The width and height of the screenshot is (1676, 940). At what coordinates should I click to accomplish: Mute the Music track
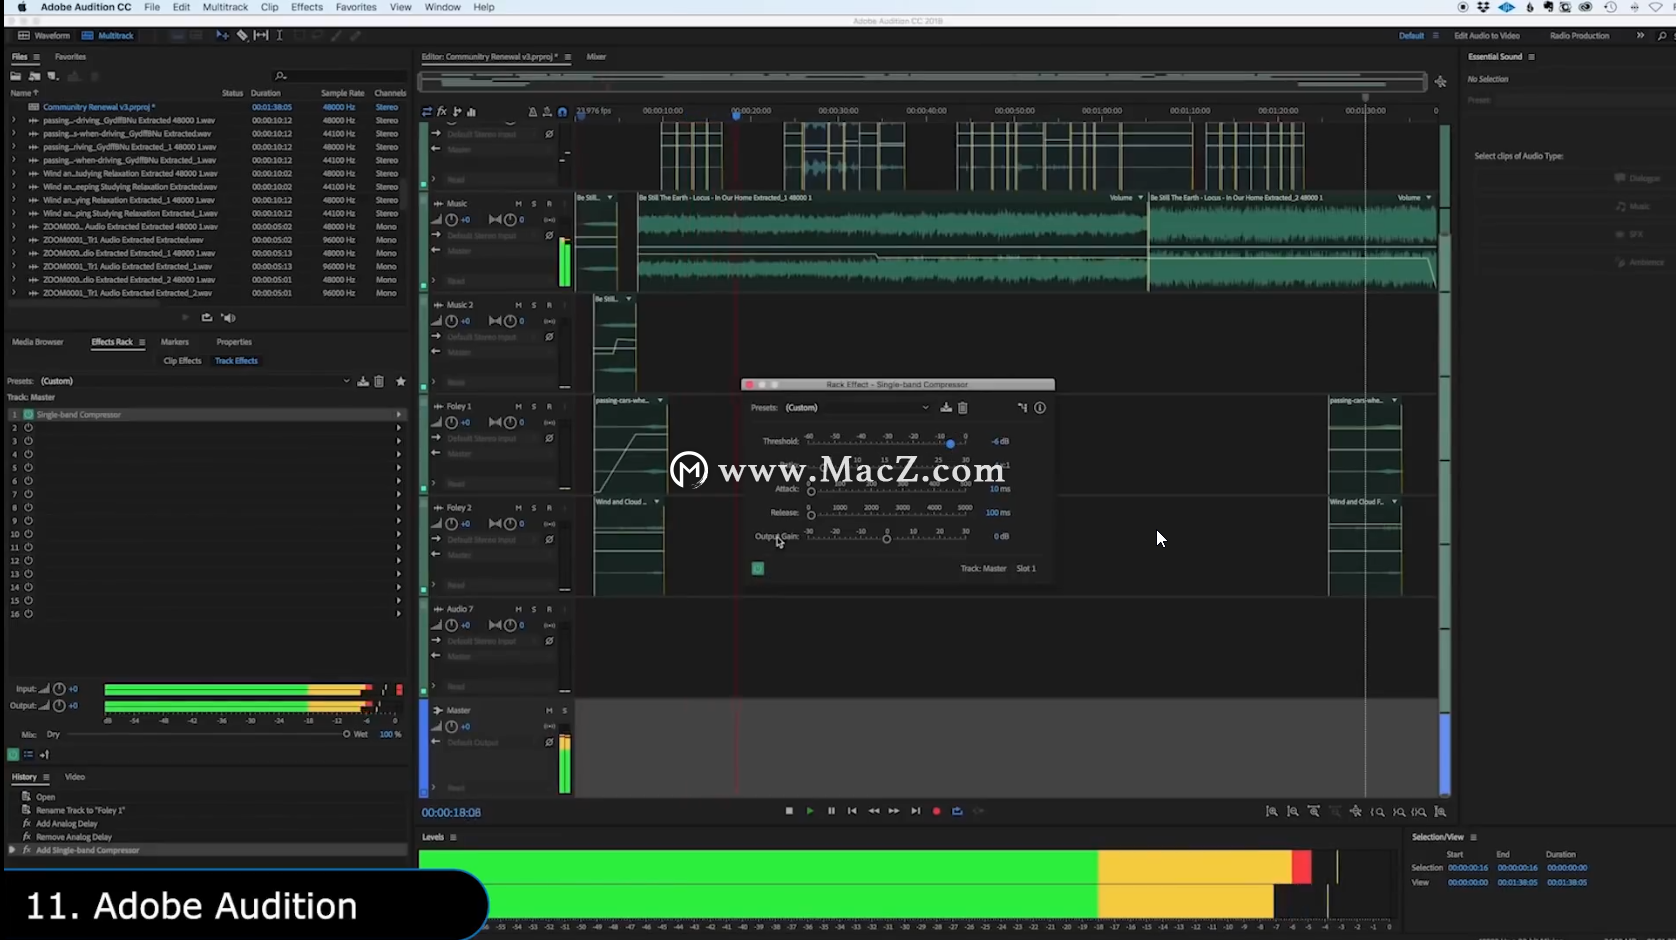[518, 204]
